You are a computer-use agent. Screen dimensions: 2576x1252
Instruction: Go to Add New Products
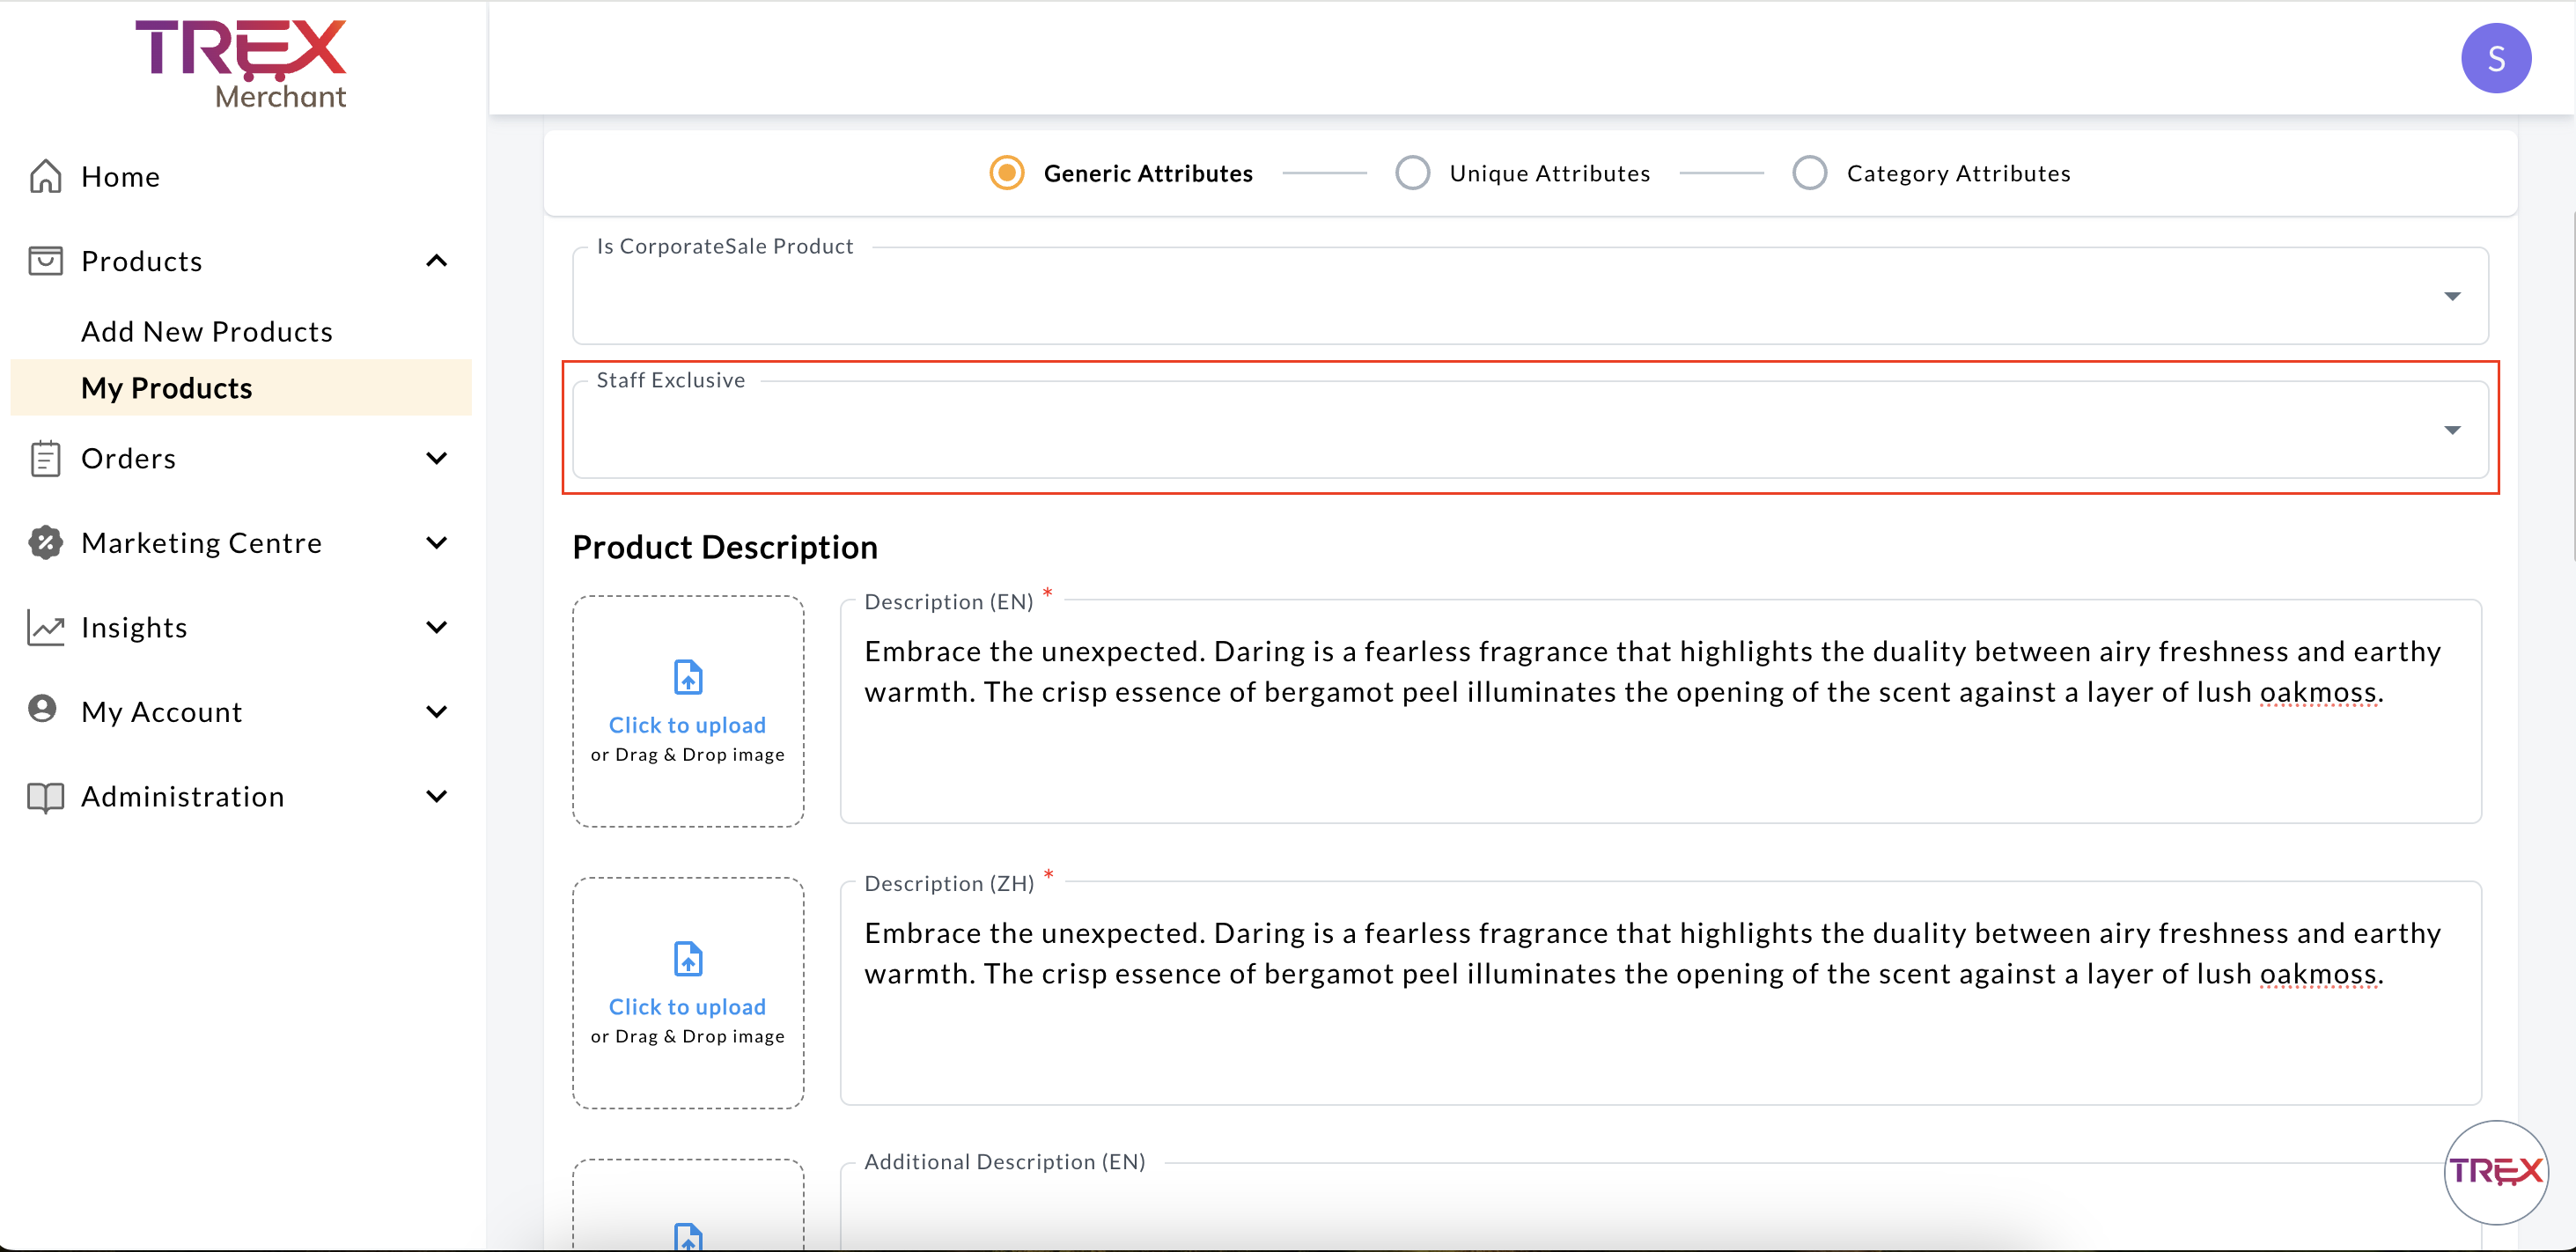coord(207,331)
